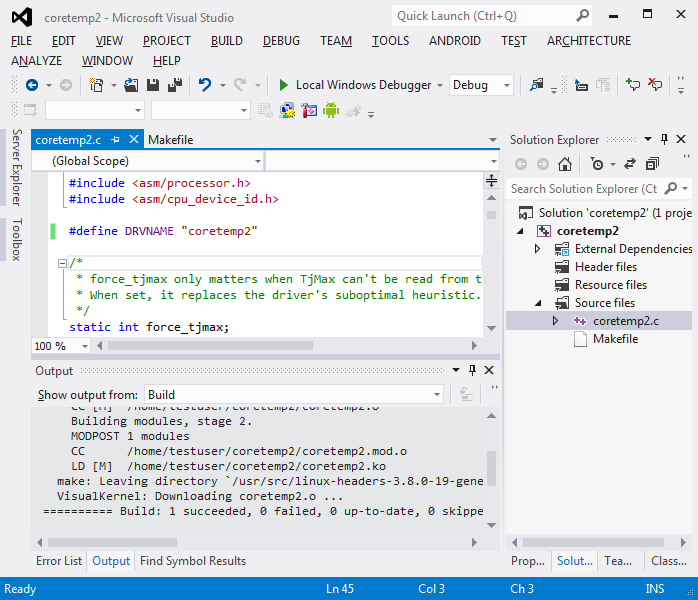Click the Undo arrow icon
Screen dimensions: 698x600
click(x=205, y=85)
